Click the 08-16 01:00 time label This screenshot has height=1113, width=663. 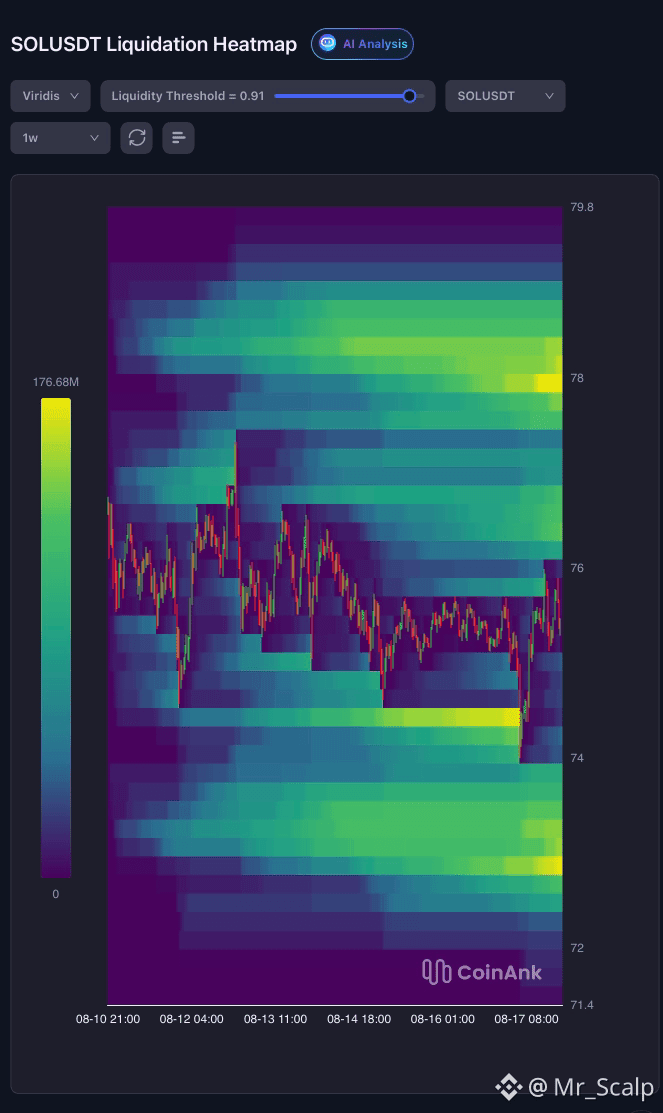click(x=443, y=1019)
